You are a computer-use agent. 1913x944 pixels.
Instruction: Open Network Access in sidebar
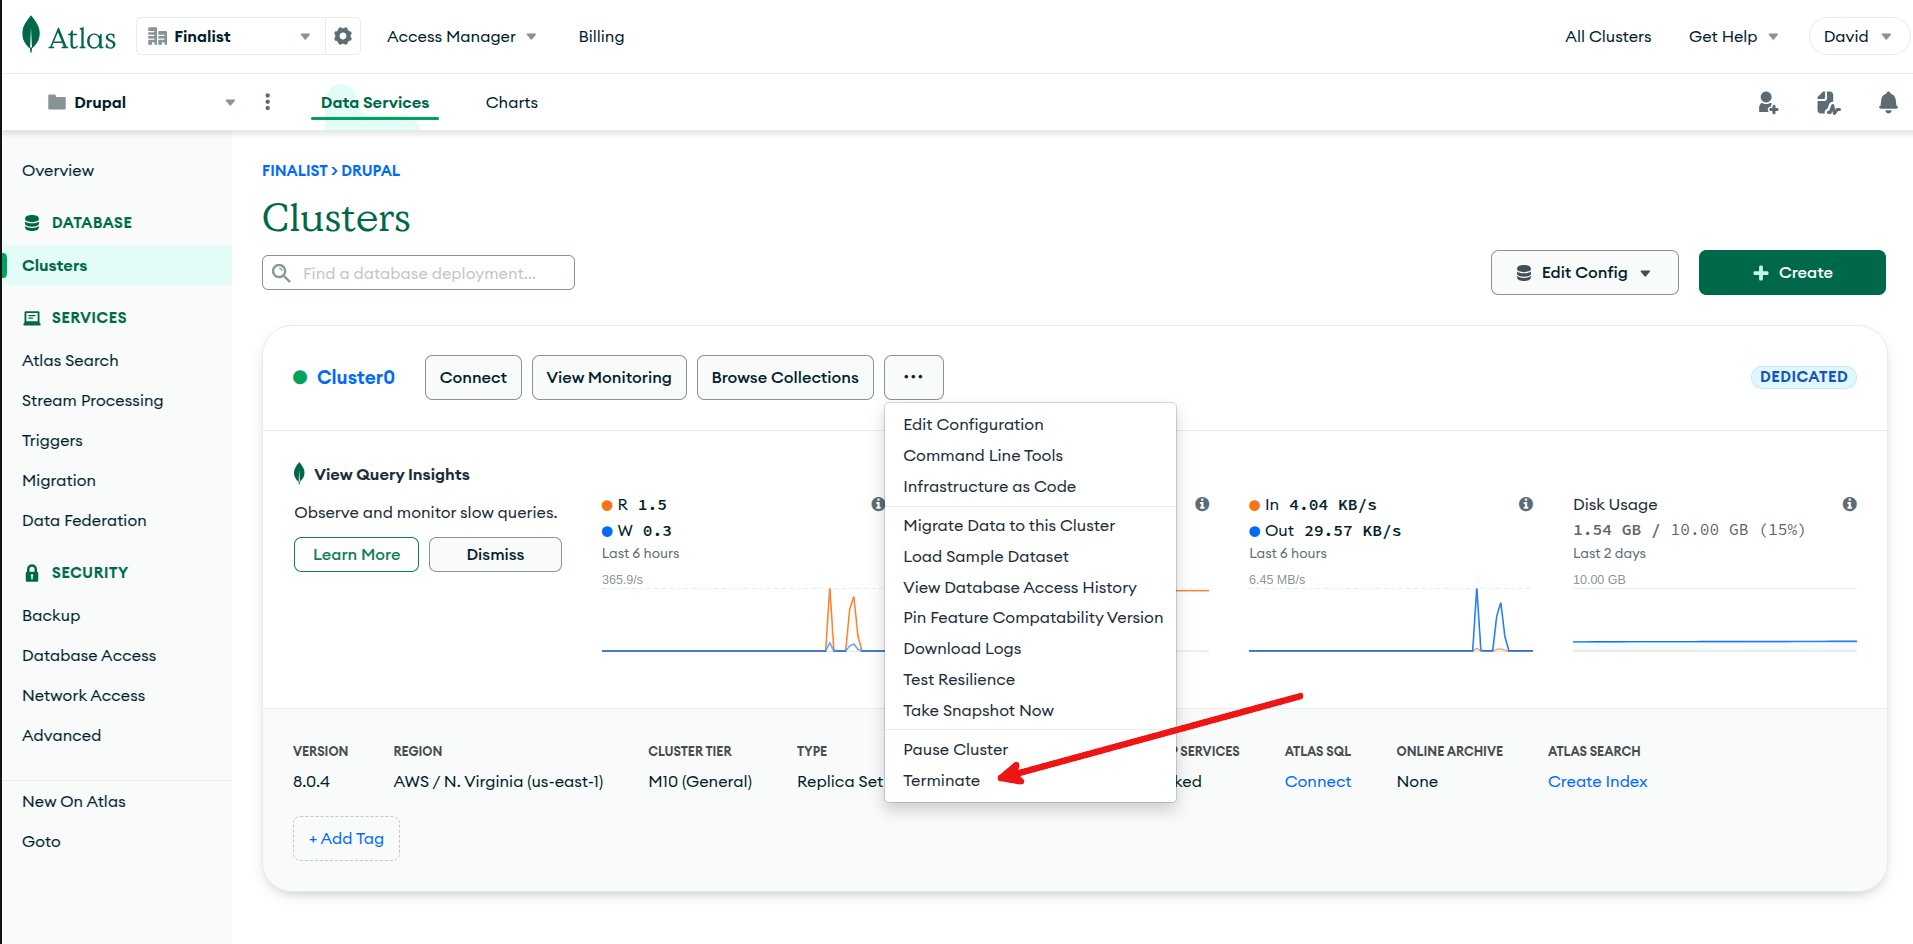coord(83,695)
